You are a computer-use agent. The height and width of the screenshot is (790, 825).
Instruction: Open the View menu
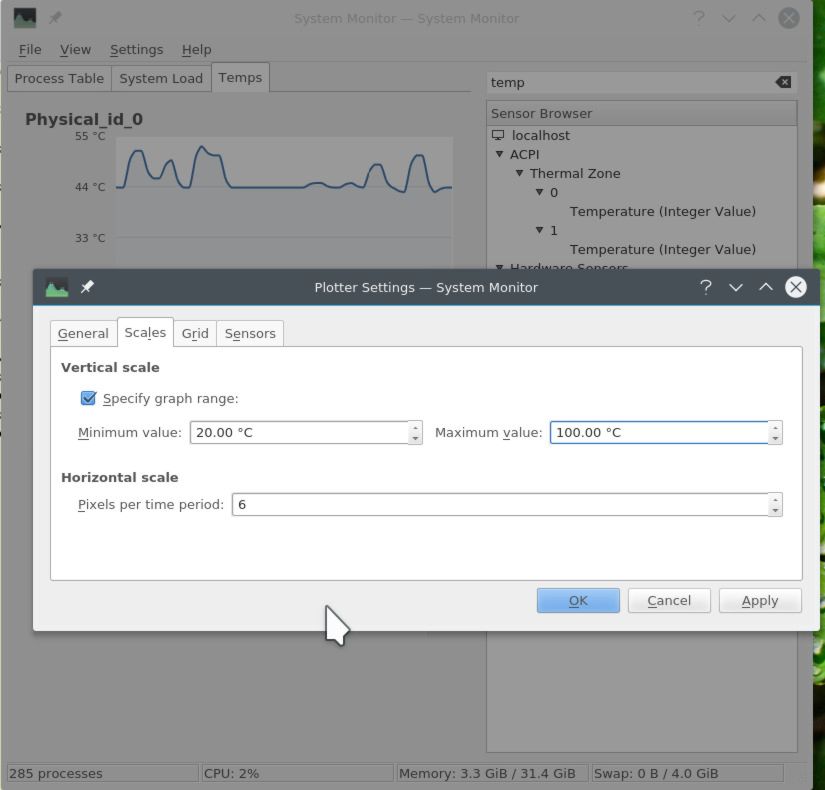75,49
